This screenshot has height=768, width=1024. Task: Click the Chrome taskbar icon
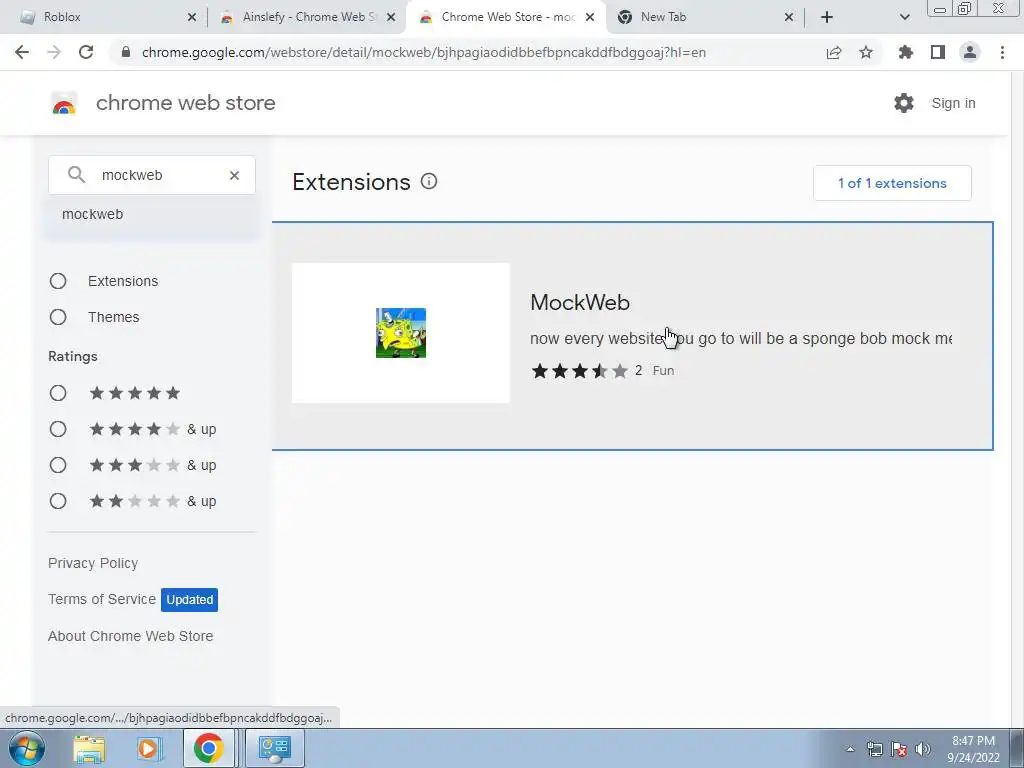[x=208, y=748]
